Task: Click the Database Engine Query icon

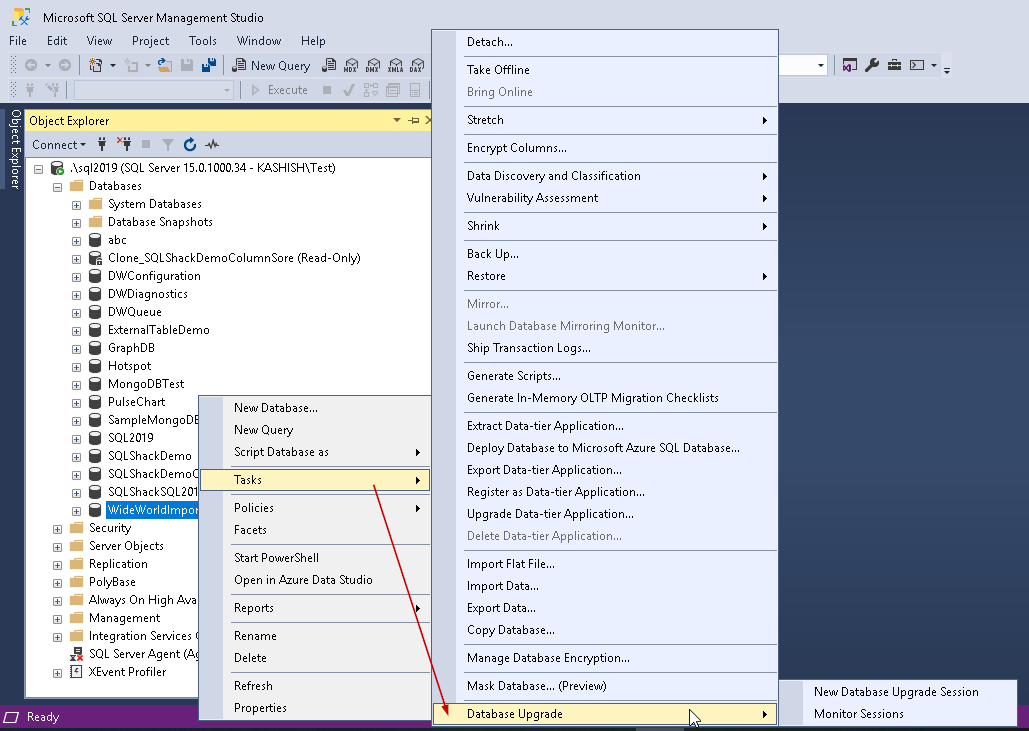Action: pyautogui.click(x=329, y=65)
